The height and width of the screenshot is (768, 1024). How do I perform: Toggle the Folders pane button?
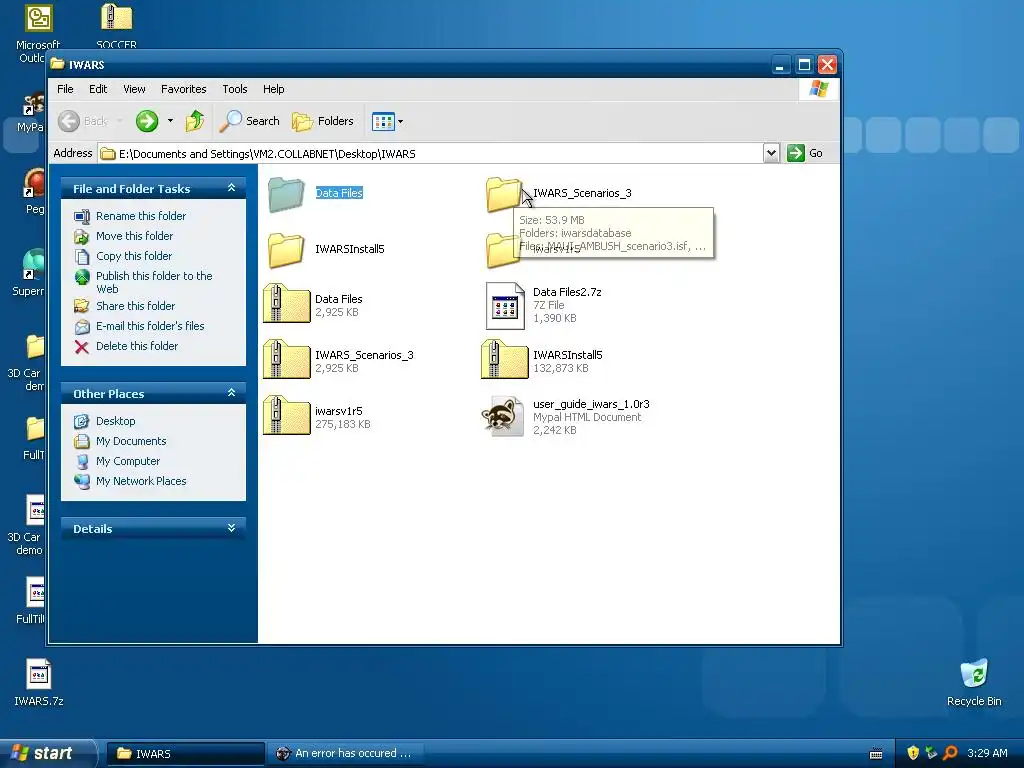pos(323,121)
